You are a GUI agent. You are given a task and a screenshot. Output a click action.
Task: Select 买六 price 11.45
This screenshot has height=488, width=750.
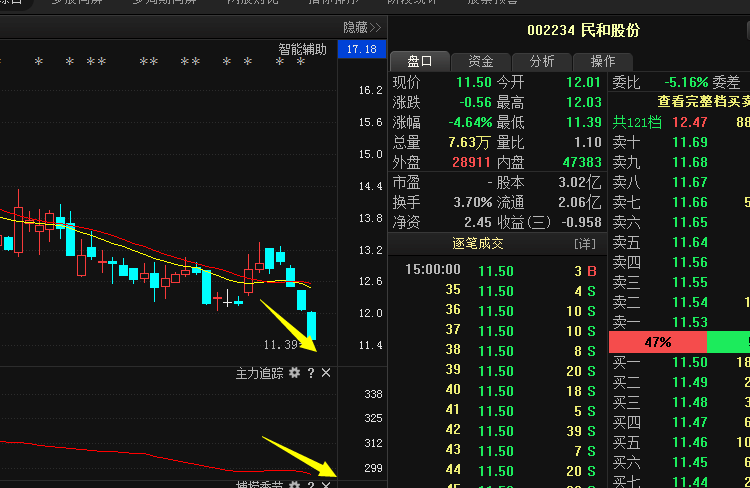pyautogui.click(x=690, y=462)
